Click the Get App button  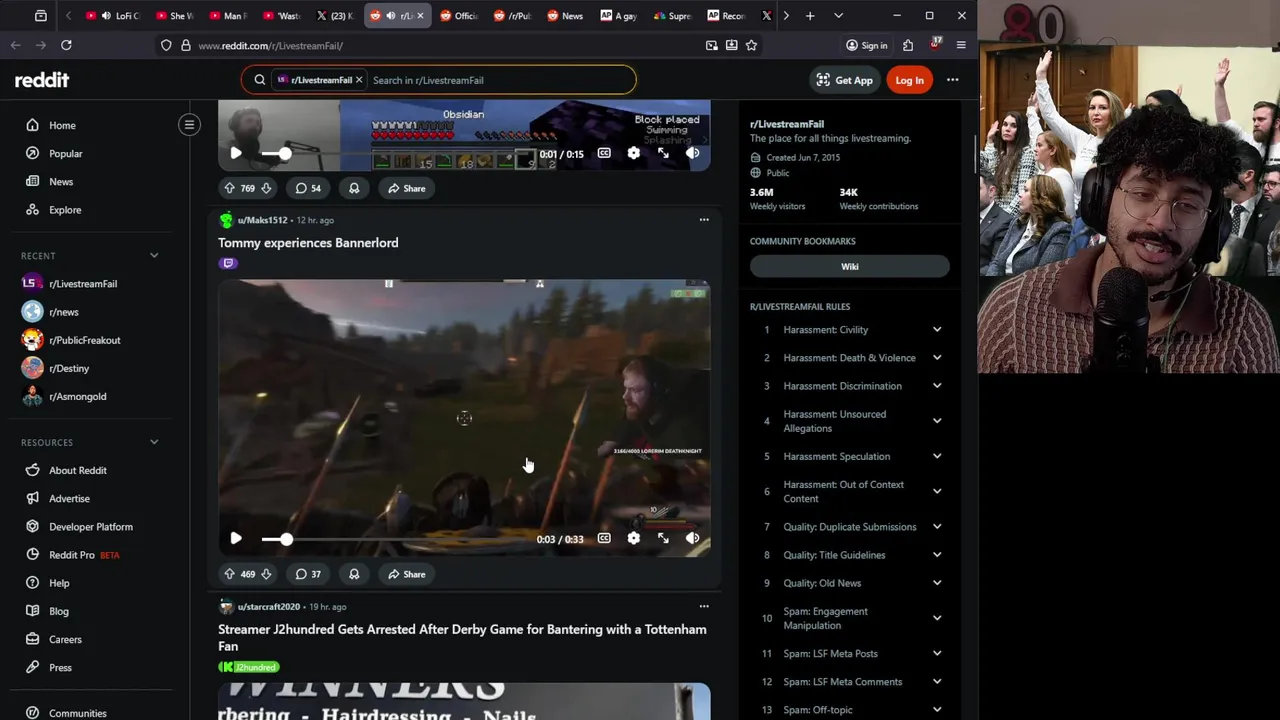coord(844,80)
